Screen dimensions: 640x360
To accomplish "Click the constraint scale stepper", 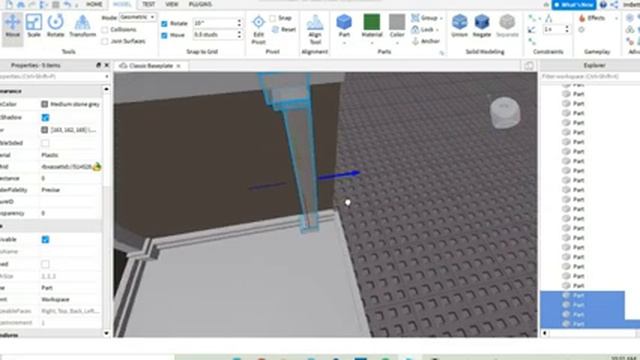I will 567,29.
